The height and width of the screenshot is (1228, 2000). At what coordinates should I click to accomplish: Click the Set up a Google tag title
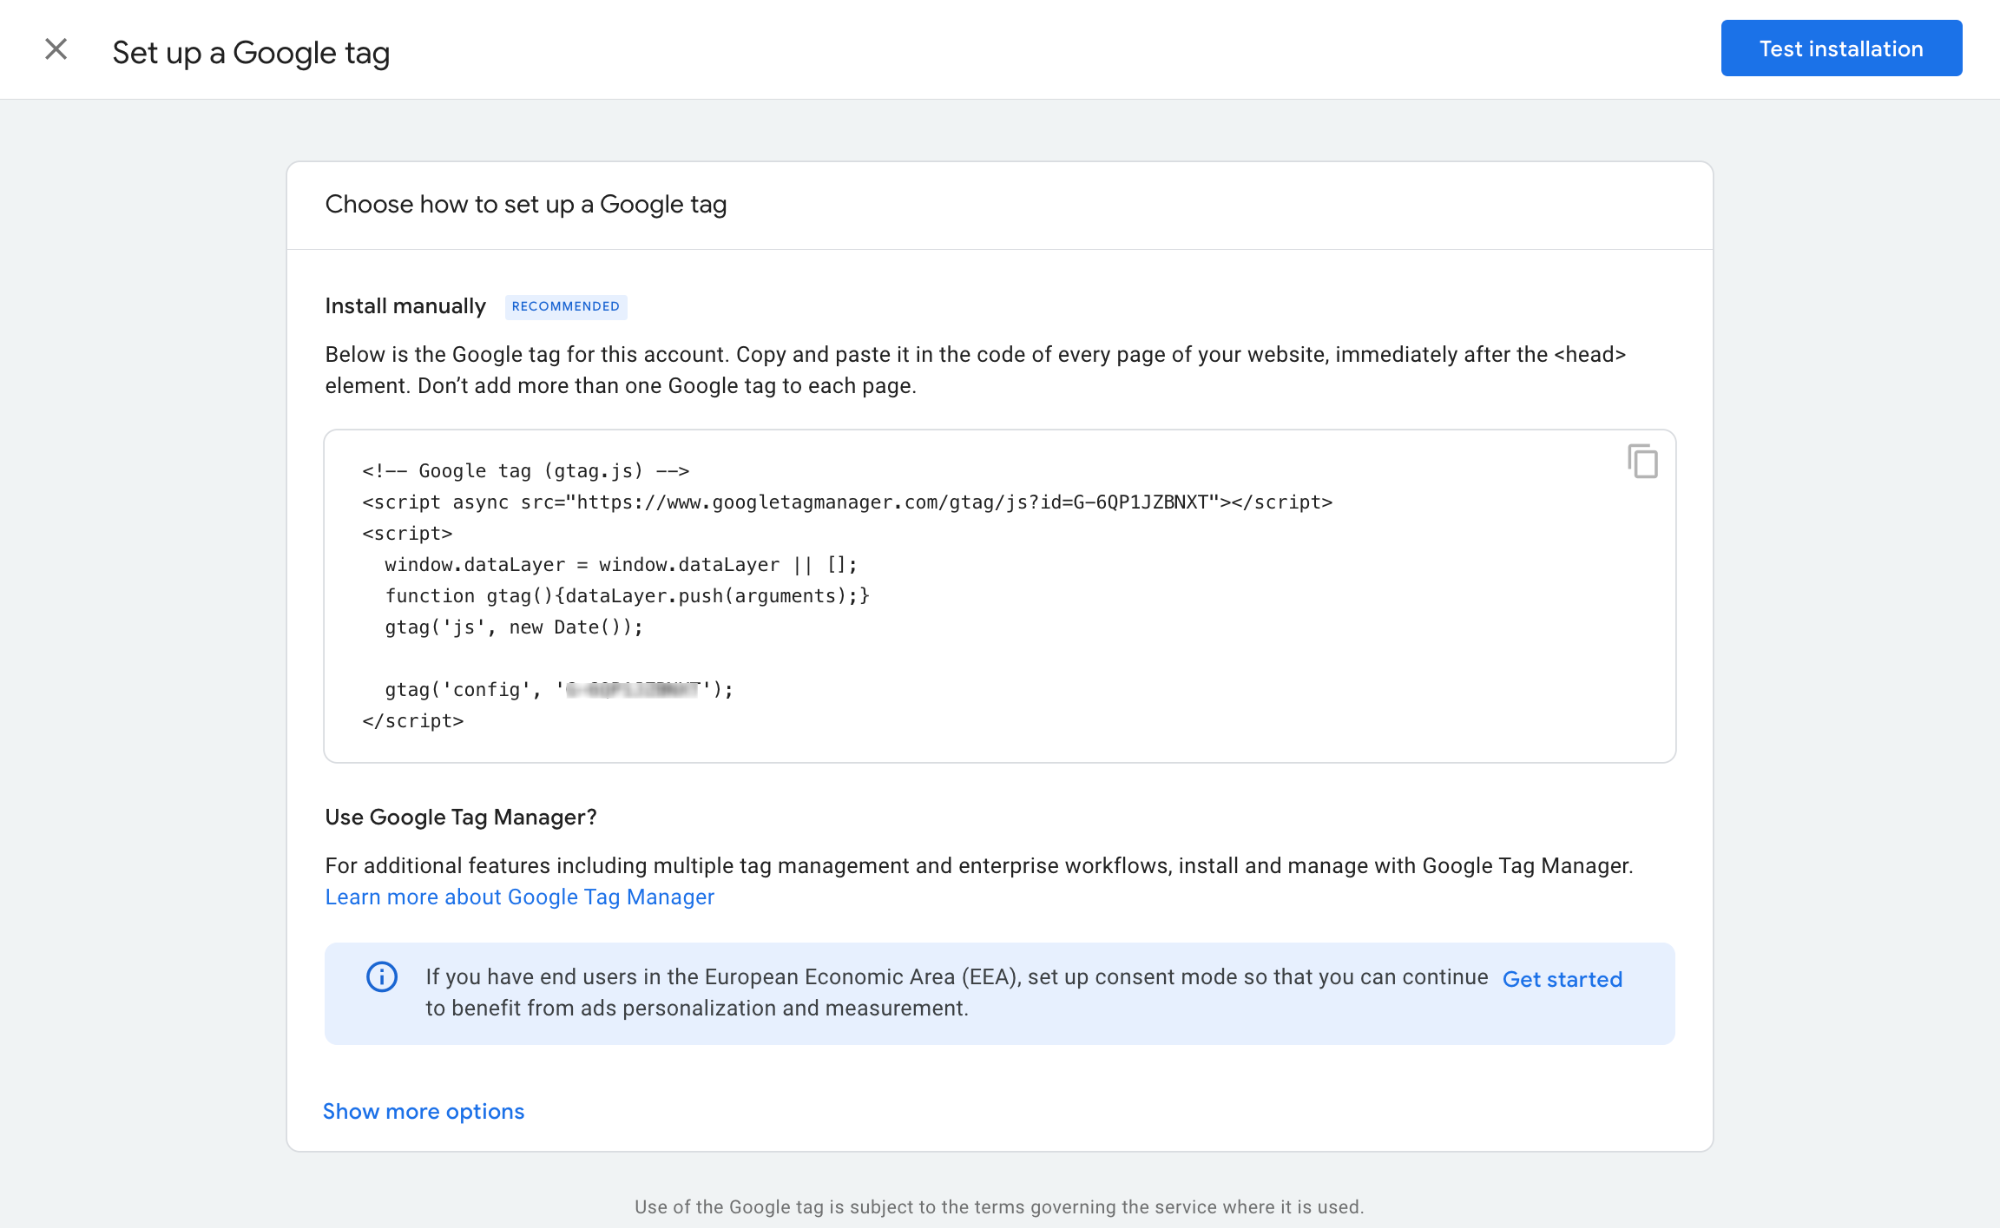click(x=251, y=52)
